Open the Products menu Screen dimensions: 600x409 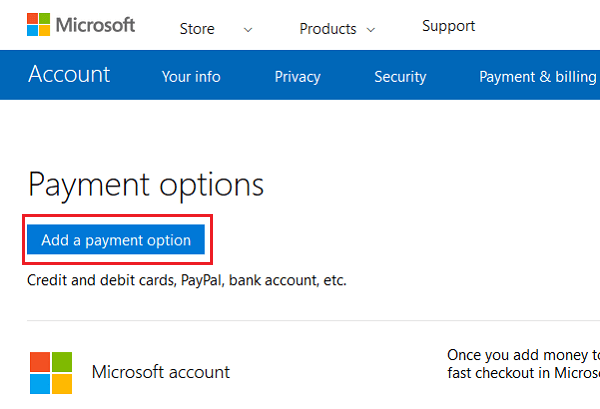[x=328, y=29]
